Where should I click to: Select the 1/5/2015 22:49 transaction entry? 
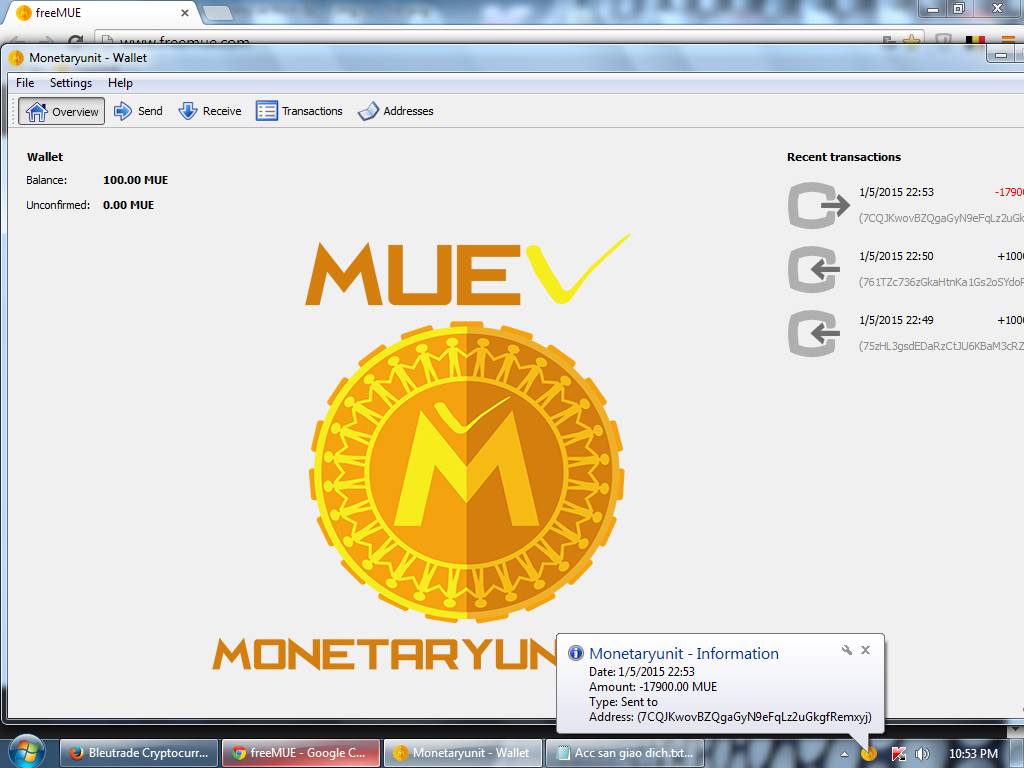905,333
